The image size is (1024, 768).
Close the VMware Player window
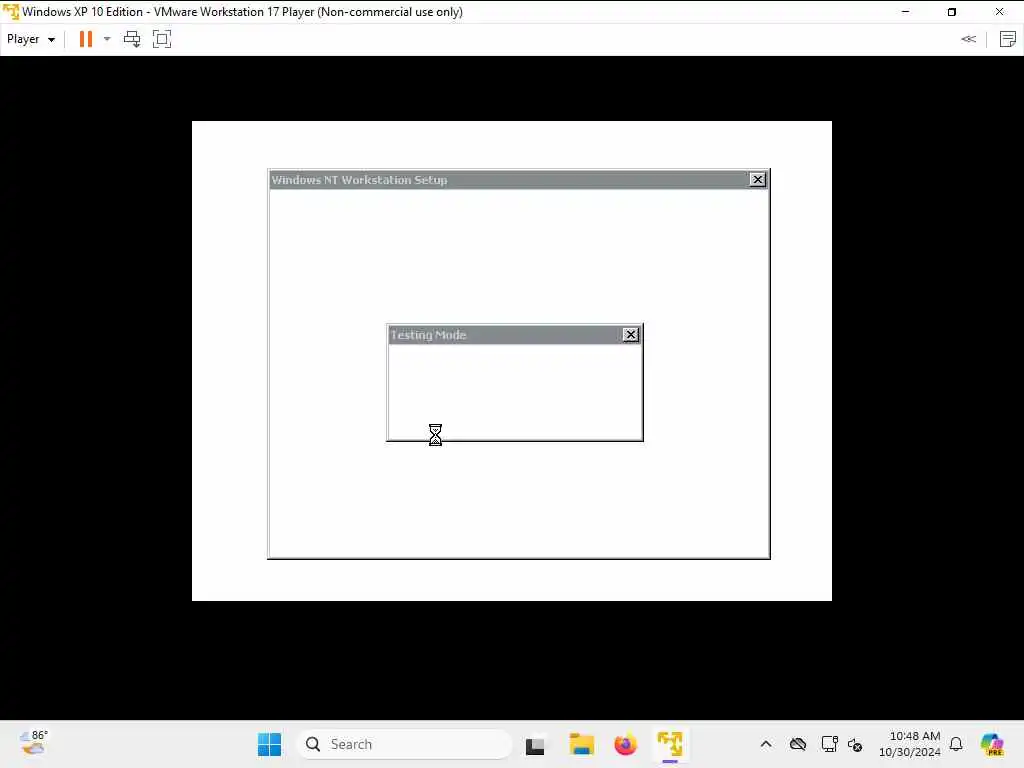pyautogui.click(x=999, y=12)
